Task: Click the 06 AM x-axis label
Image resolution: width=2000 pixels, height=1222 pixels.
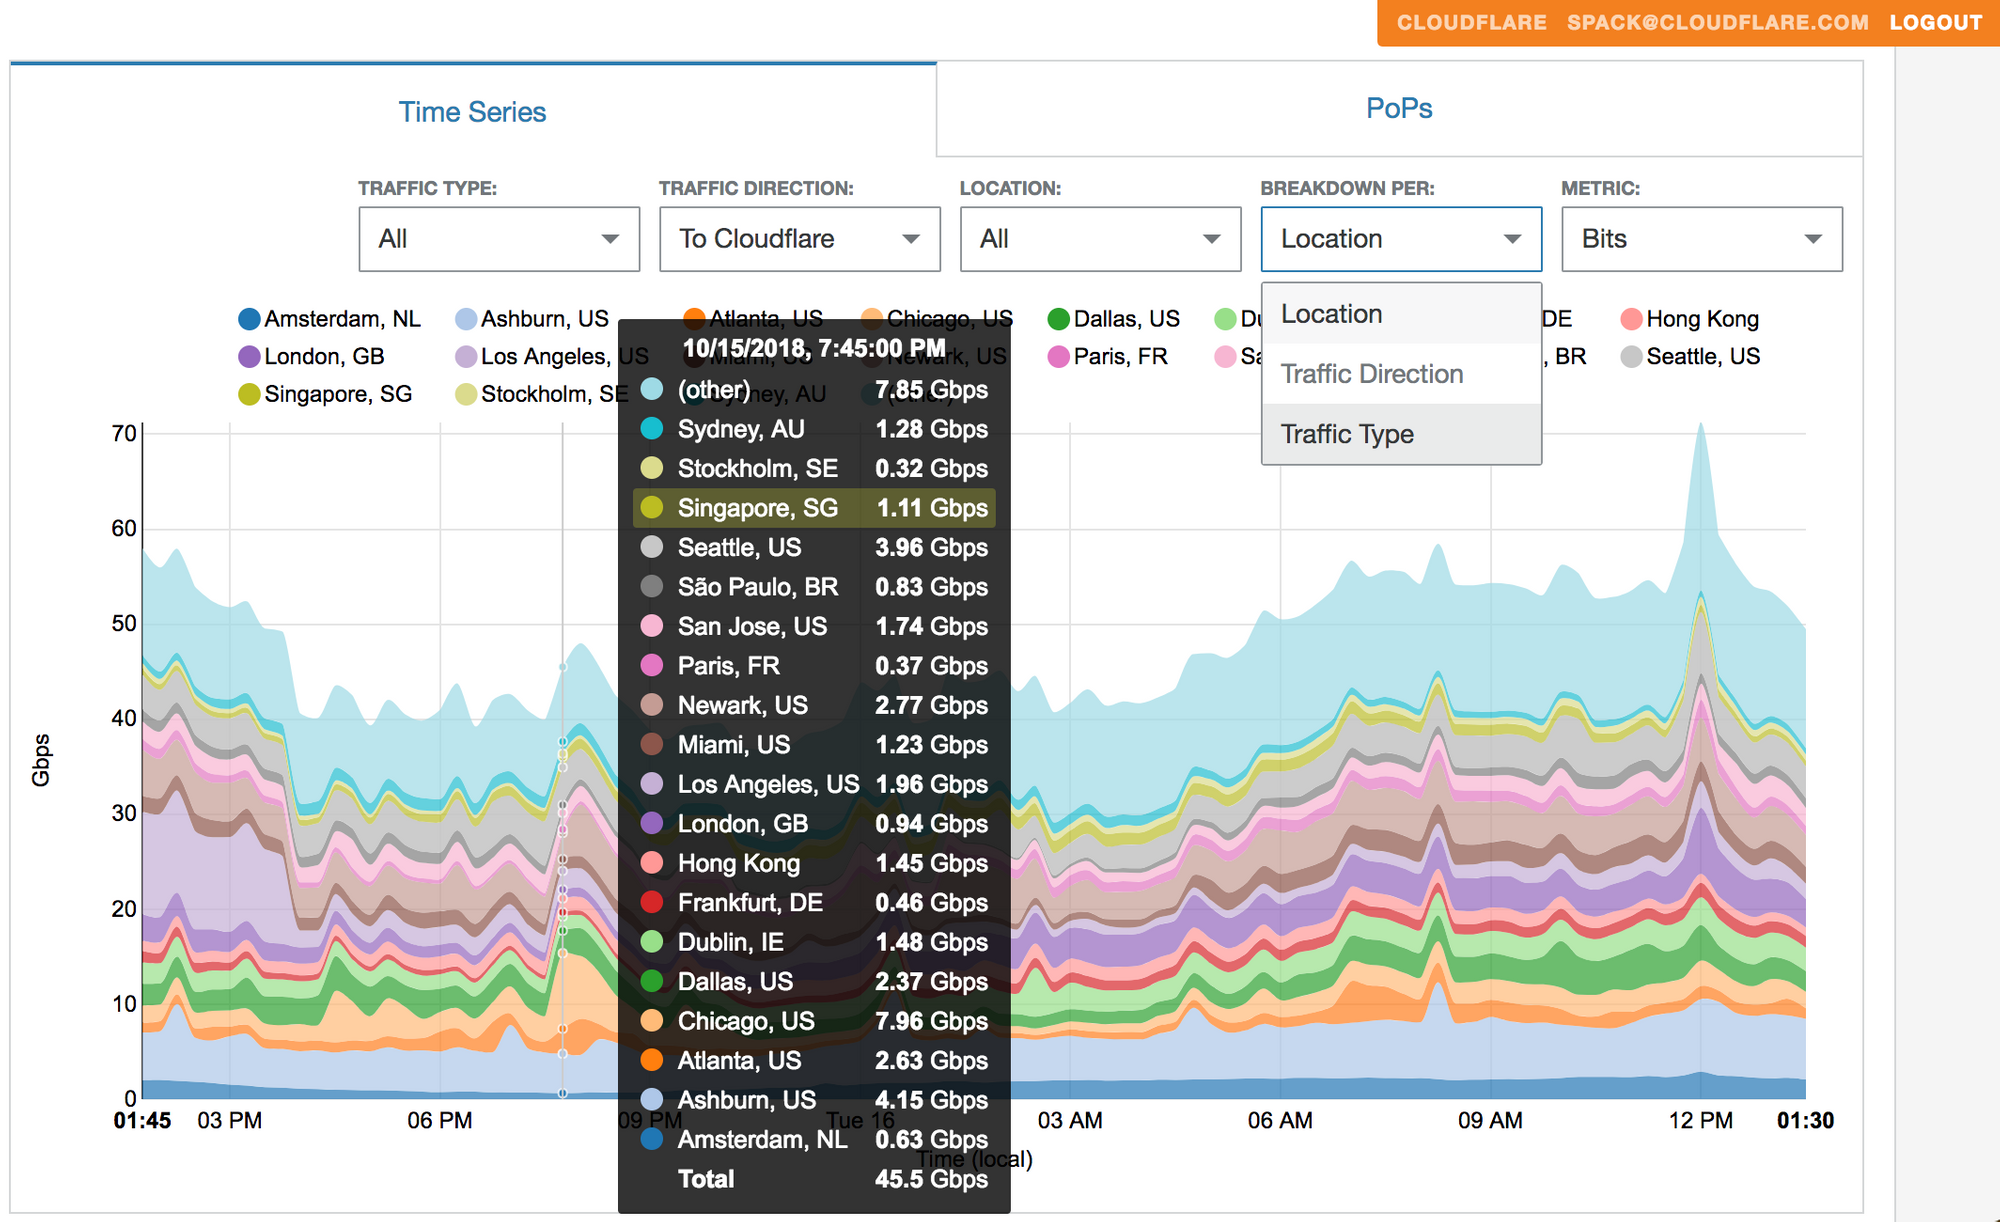Action: point(1280,1120)
